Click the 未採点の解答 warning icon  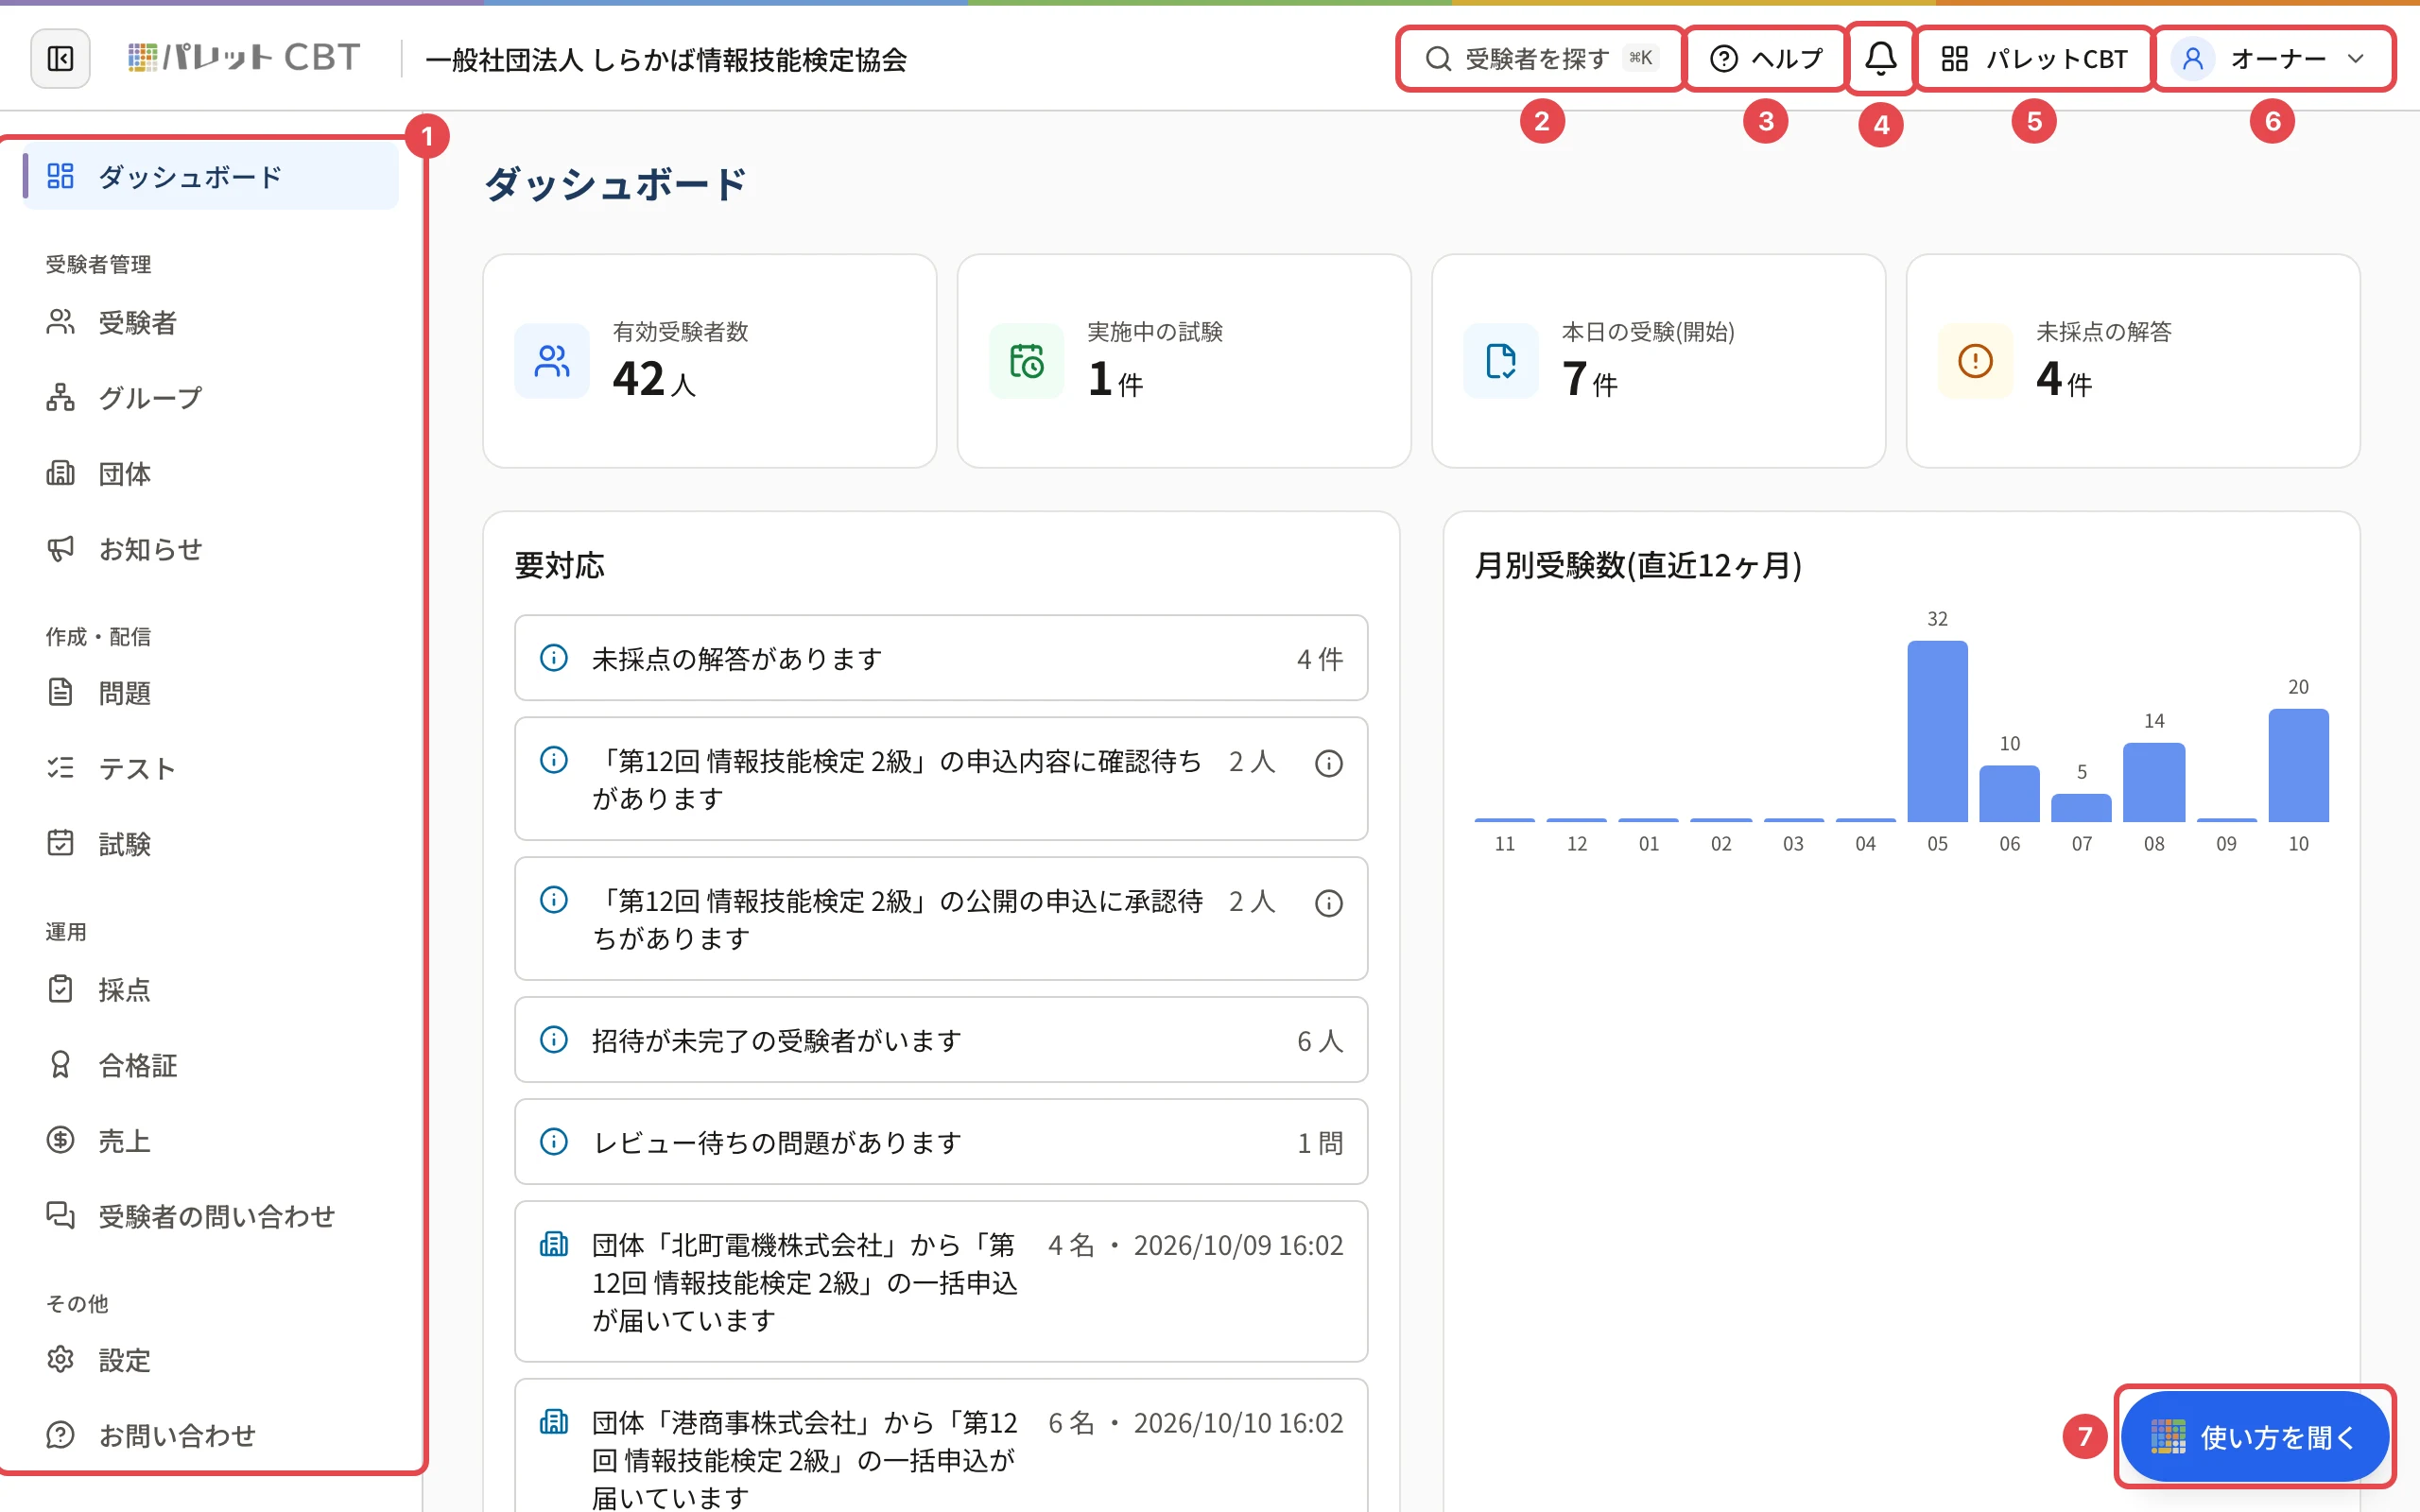click(x=1975, y=361)
